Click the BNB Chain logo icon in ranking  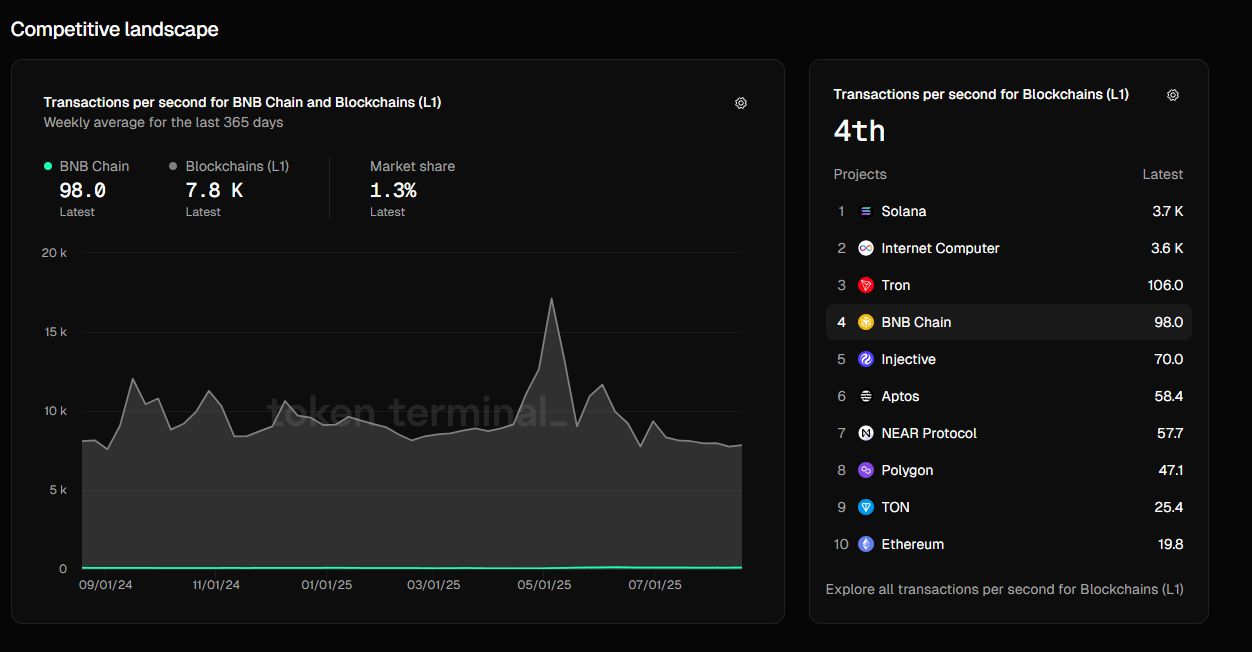866,322
